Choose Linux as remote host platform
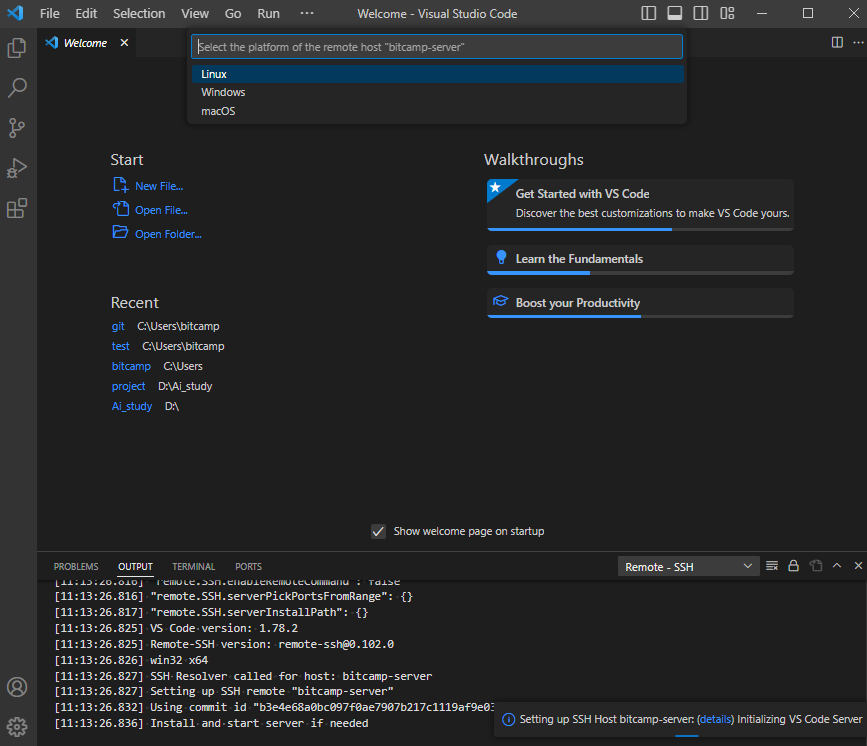This screenshot has height=746, width=867. point(437,74)
